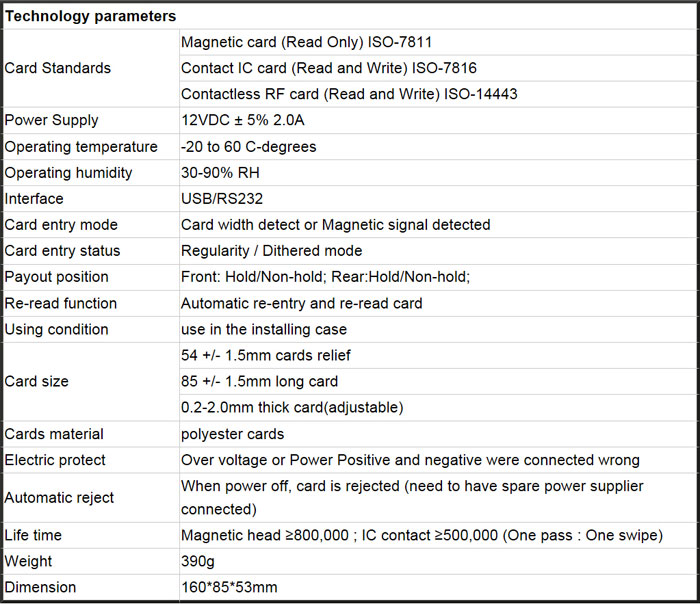Select the 160*85*53mm dimension value
The image size is (700, 604).
point(229,587)
